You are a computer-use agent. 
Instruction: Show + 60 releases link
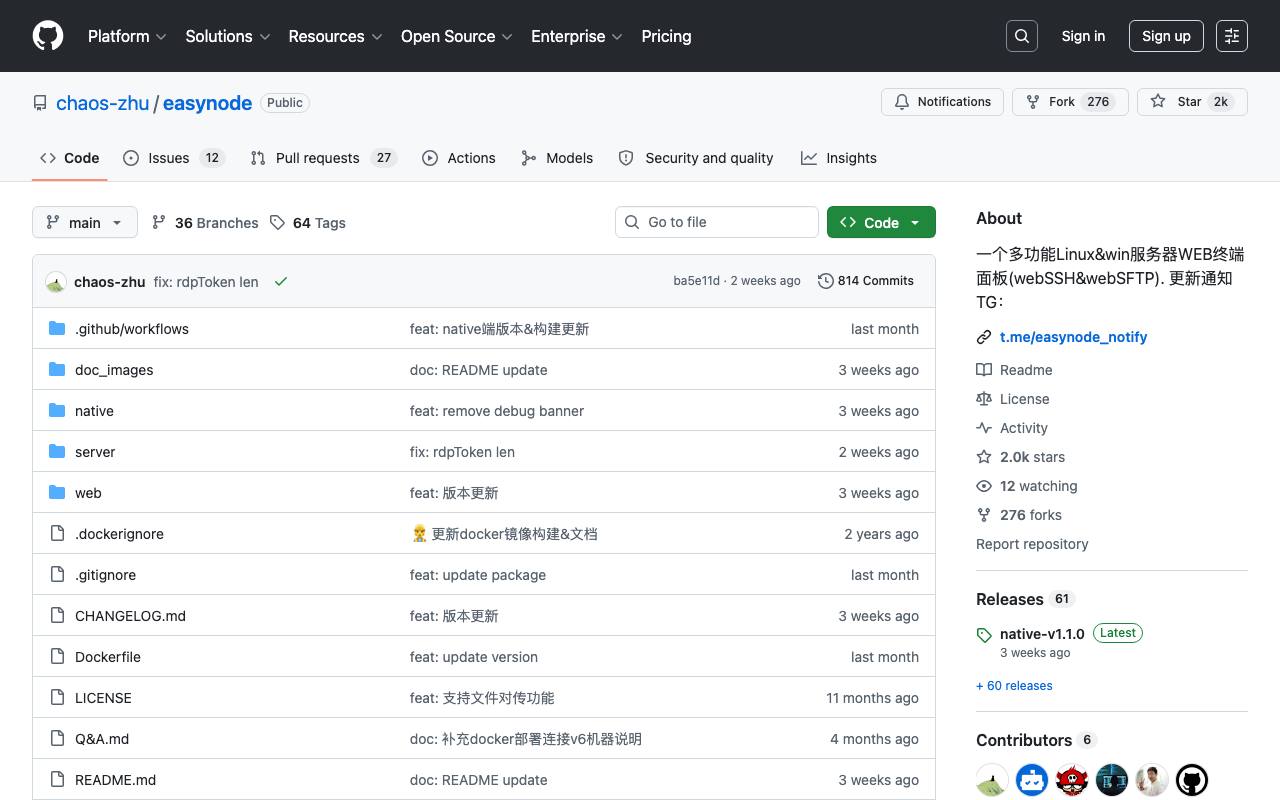[x=1014, y=686]
